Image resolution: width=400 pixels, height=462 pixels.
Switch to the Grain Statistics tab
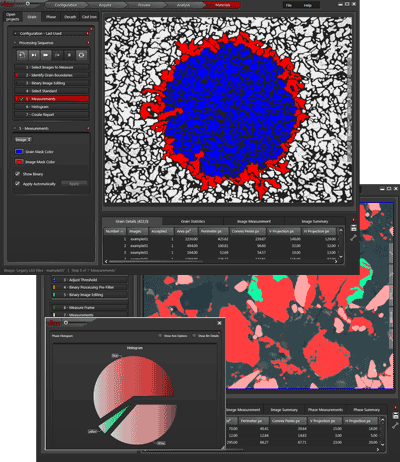coord(193,221)
